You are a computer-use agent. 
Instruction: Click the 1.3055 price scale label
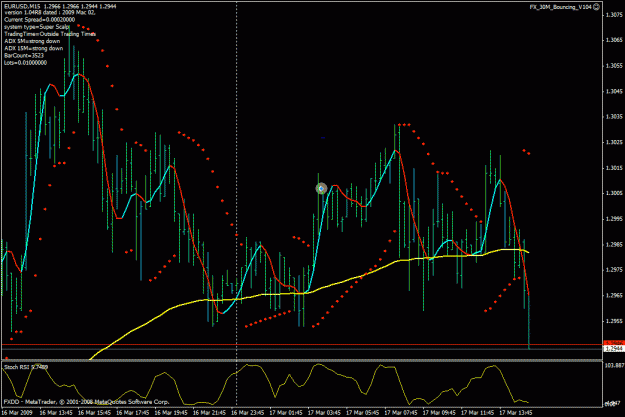click(614, 66)
